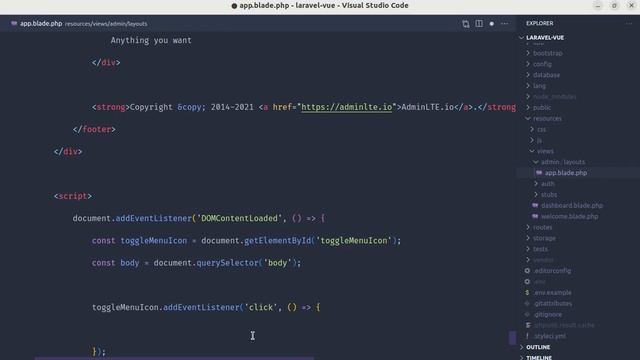
Task: Open the .styleci.yml file
Action: coord(549,336)
